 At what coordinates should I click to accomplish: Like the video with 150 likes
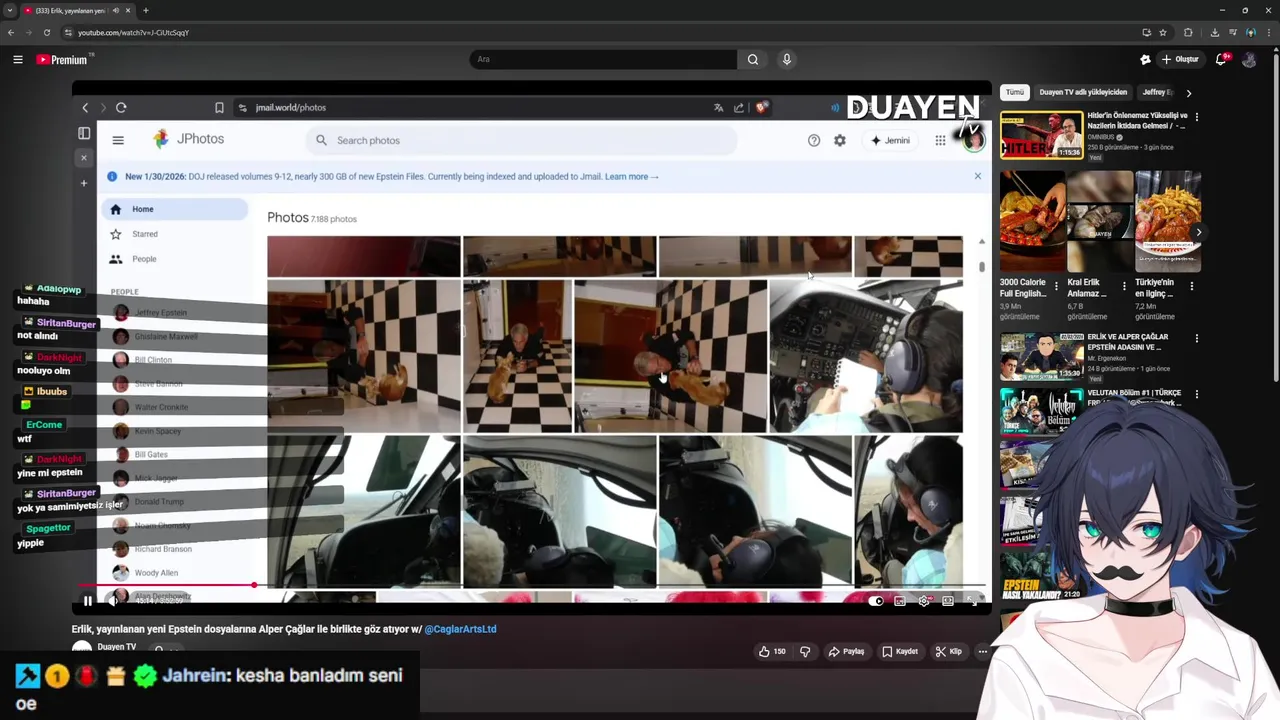(x=772, y=651)
